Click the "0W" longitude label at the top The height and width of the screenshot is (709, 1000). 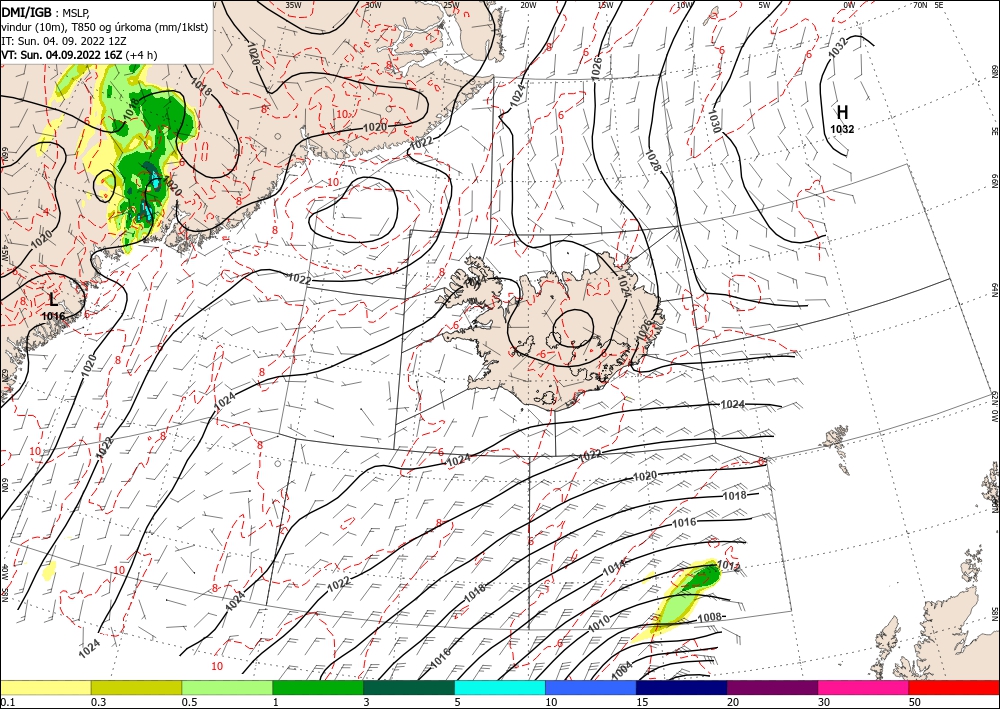849,5
